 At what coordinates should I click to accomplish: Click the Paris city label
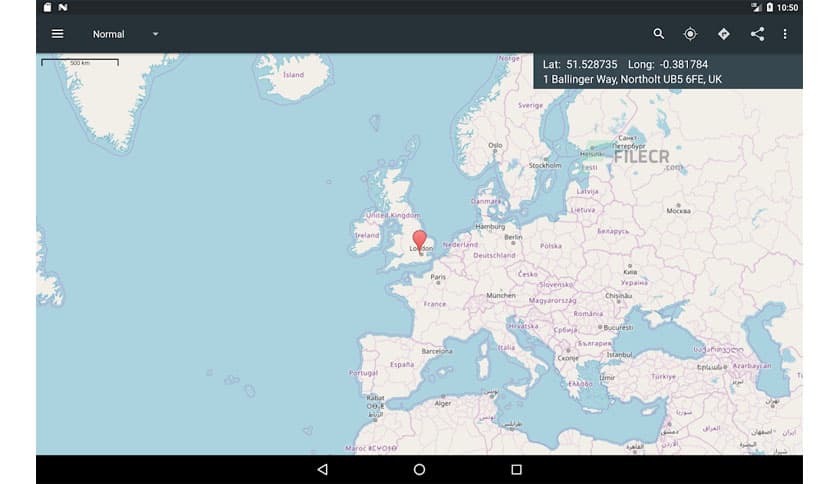pos(438,277)
